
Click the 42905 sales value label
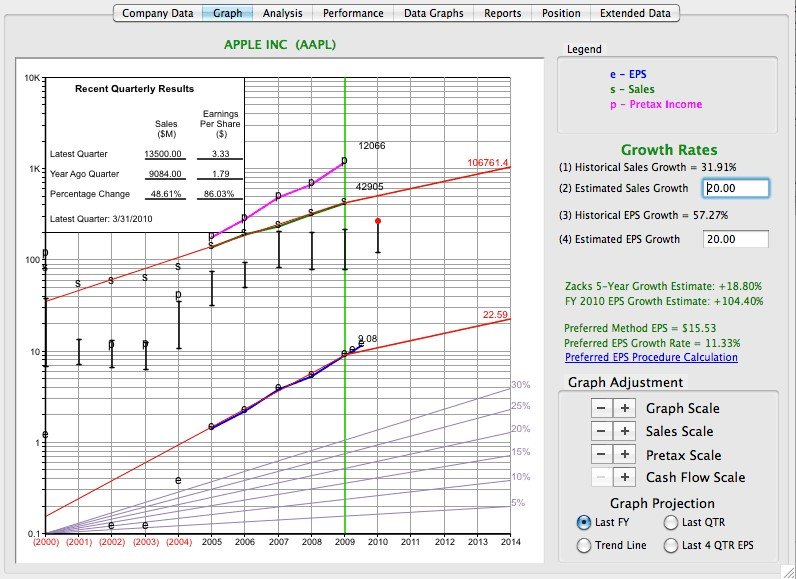click(x=370, y=187)
